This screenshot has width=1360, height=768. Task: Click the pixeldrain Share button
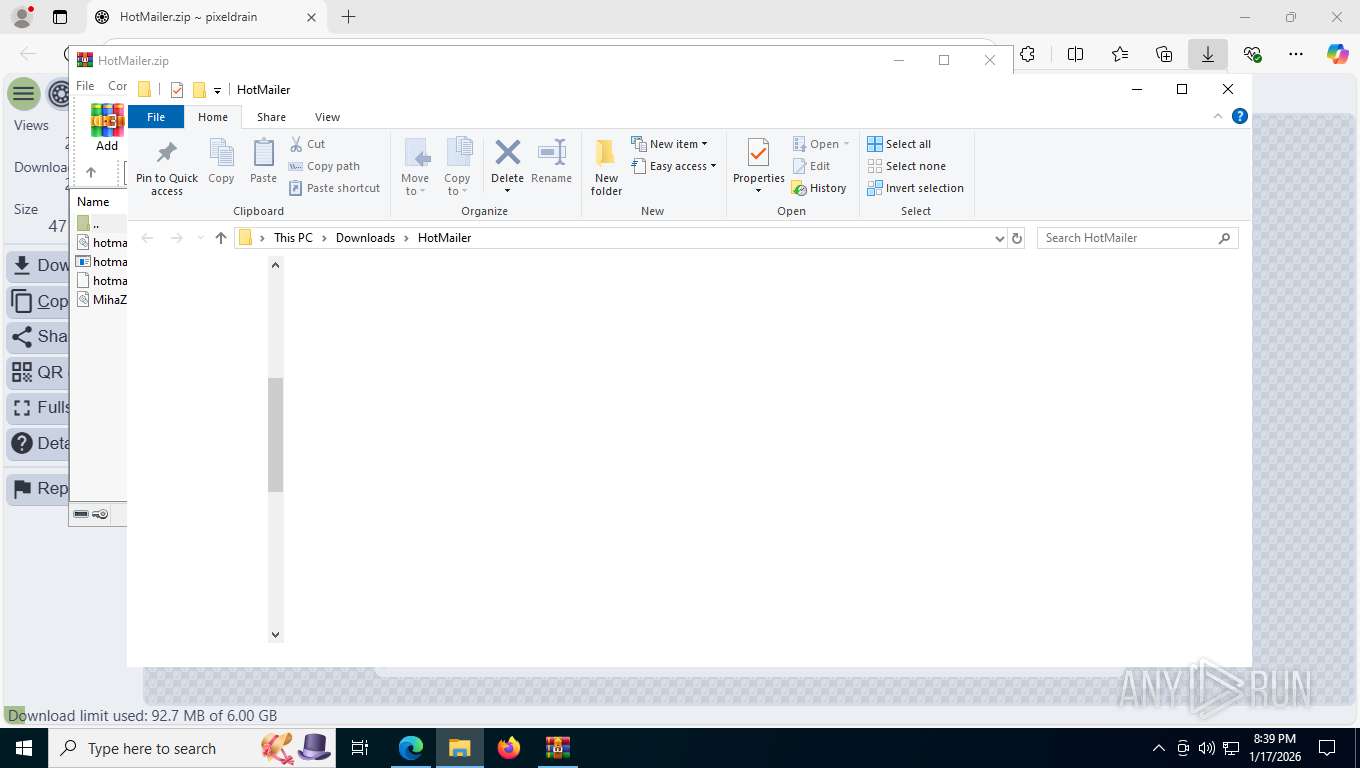point(37,336)
